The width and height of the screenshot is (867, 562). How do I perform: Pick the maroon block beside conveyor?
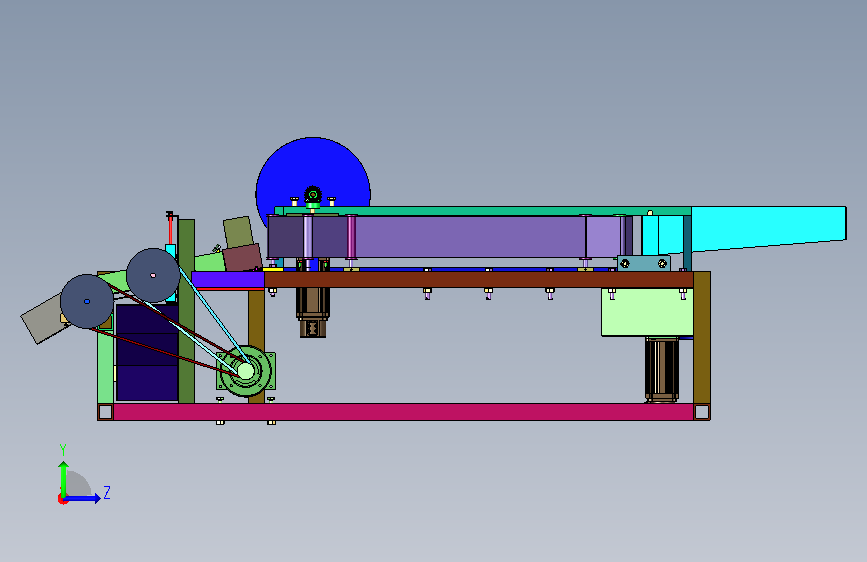pyautogui.click(x=242, y=258)
